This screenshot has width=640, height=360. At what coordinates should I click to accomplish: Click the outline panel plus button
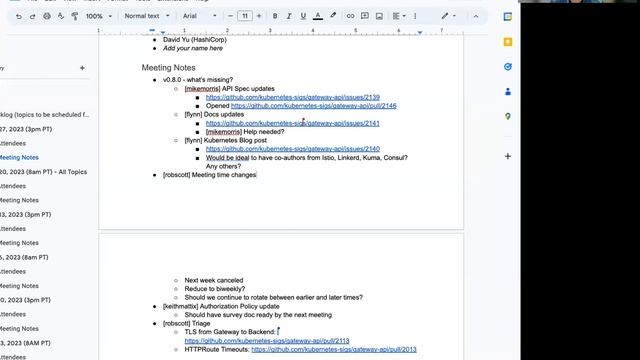pos(82,68)
